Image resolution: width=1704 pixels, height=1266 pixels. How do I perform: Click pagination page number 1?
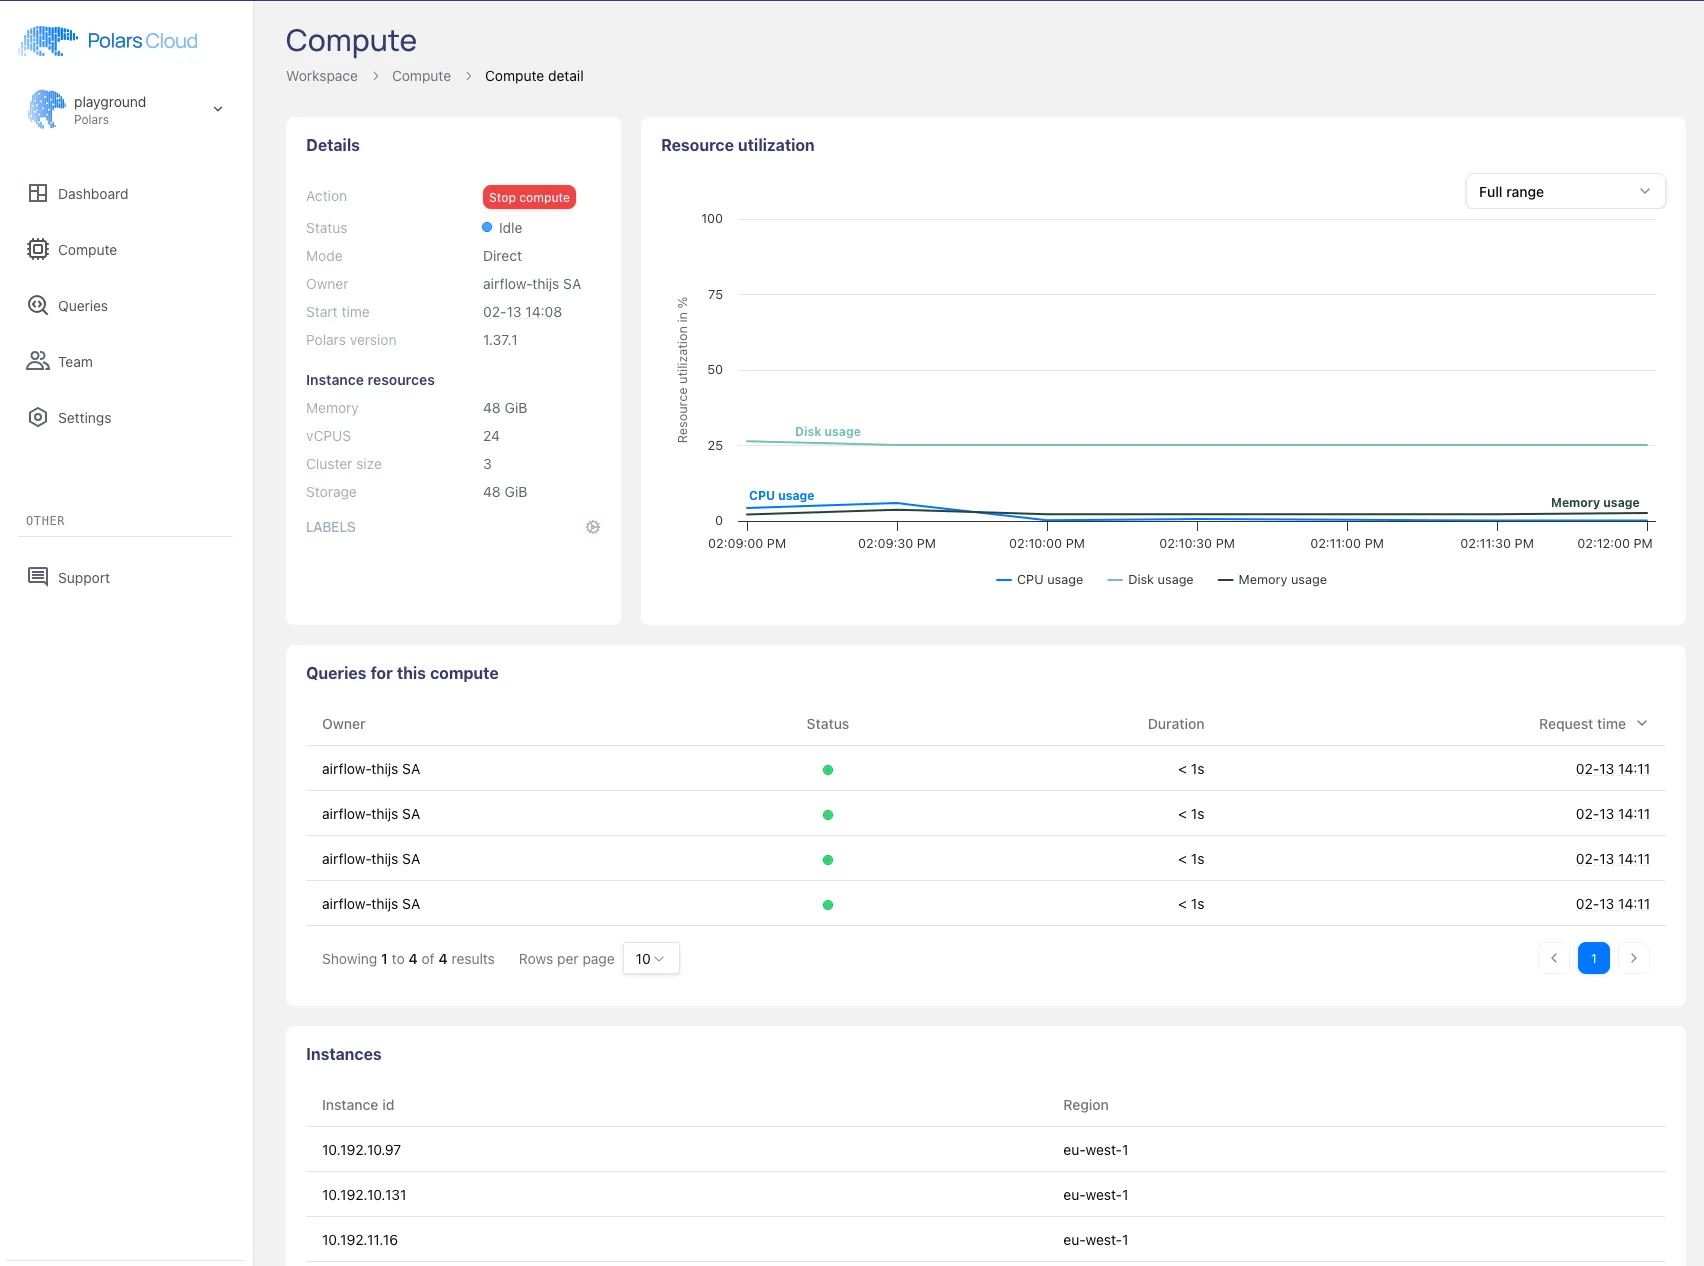pos(1593,958)
